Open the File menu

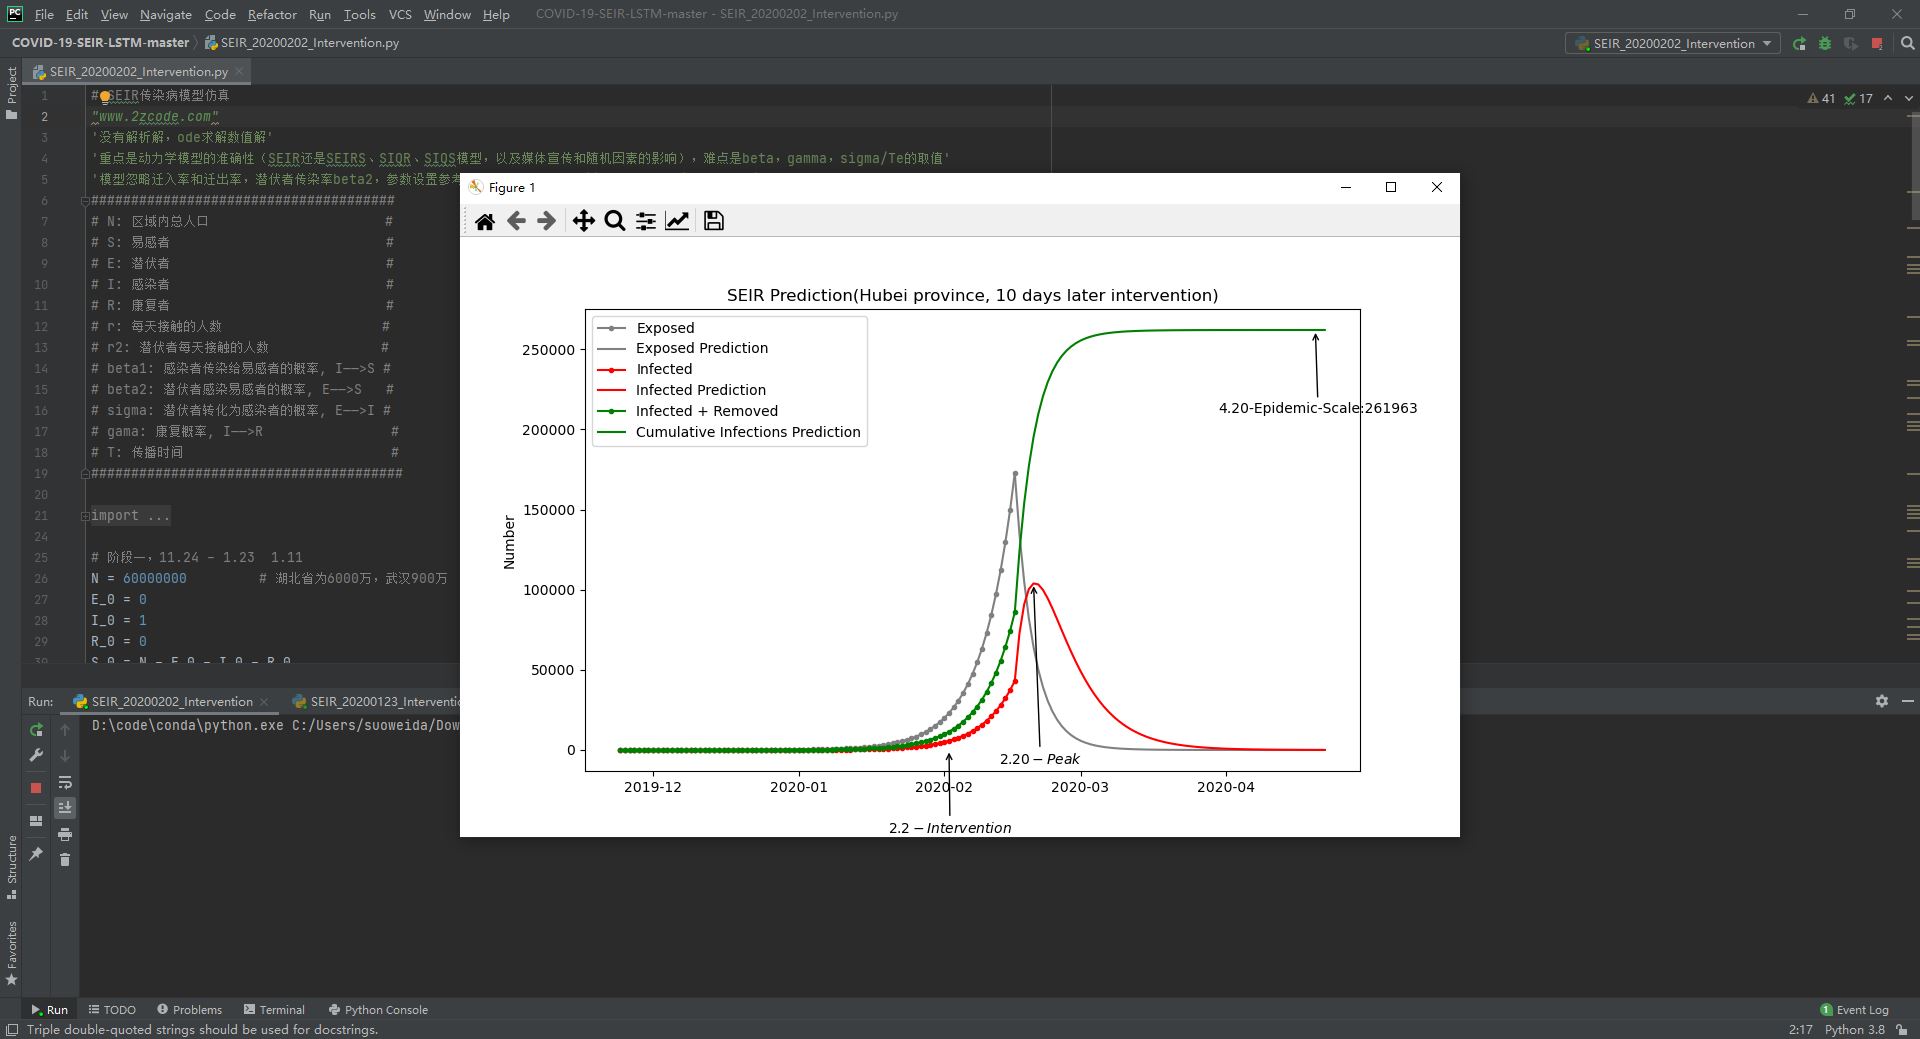[44, 14]
